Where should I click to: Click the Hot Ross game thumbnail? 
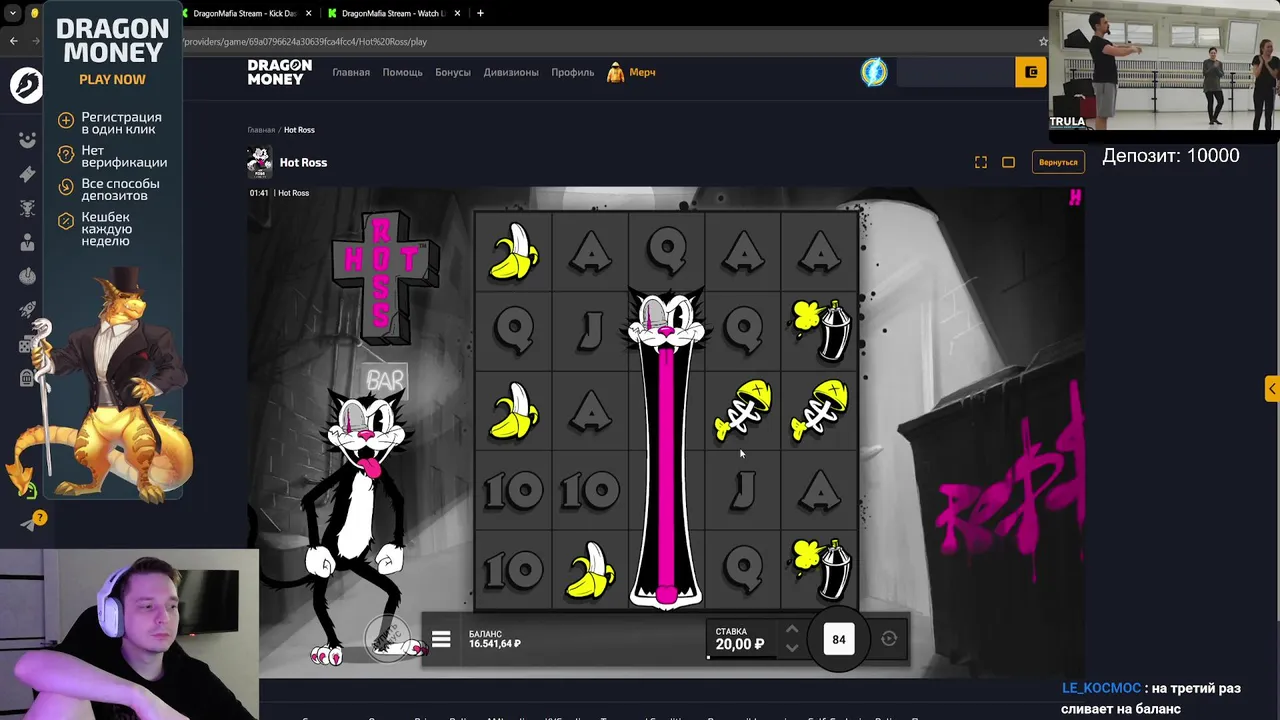click(259, 162)
